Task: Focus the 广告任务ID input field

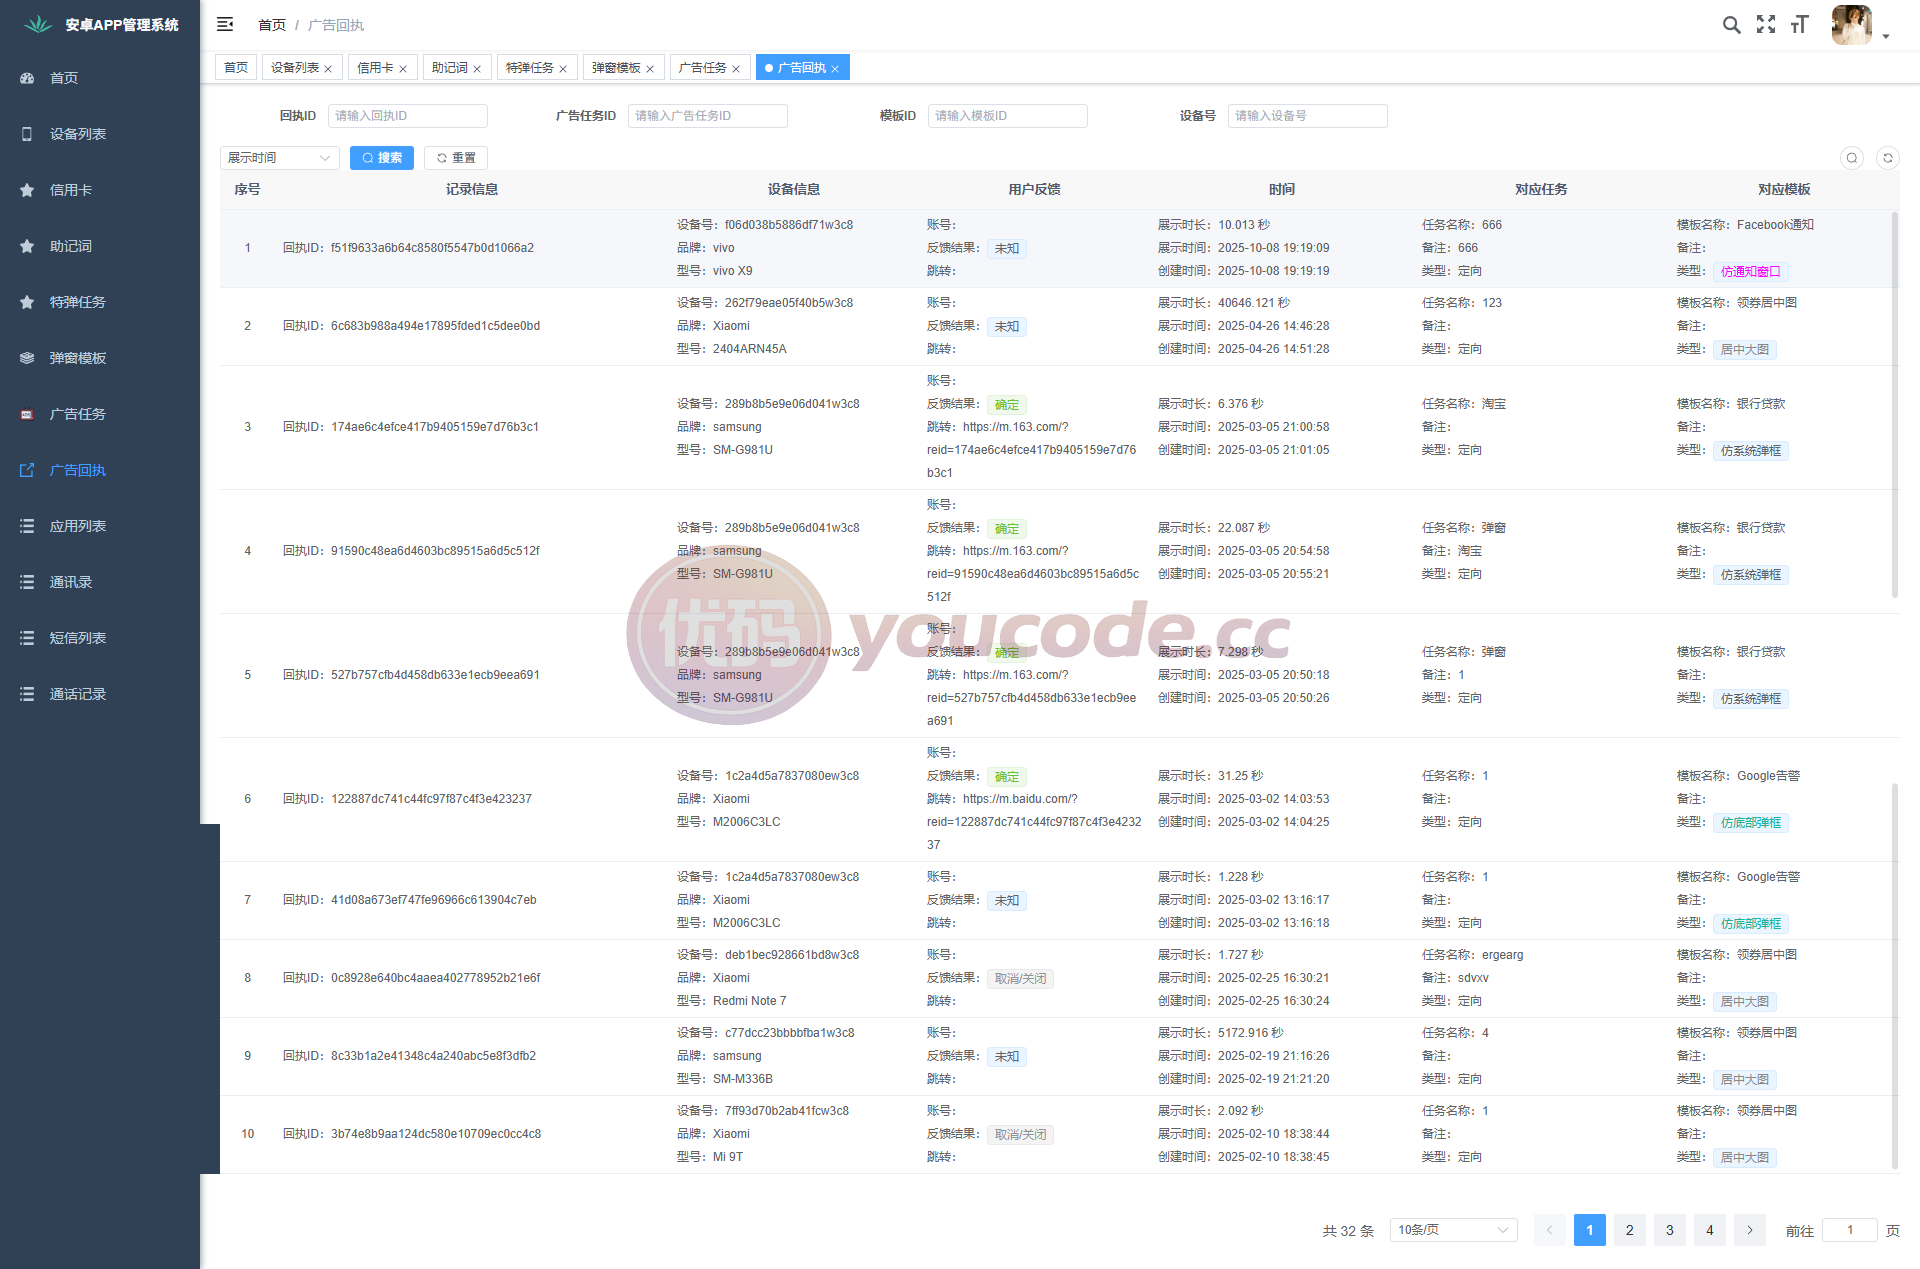Action: [708, 116]
